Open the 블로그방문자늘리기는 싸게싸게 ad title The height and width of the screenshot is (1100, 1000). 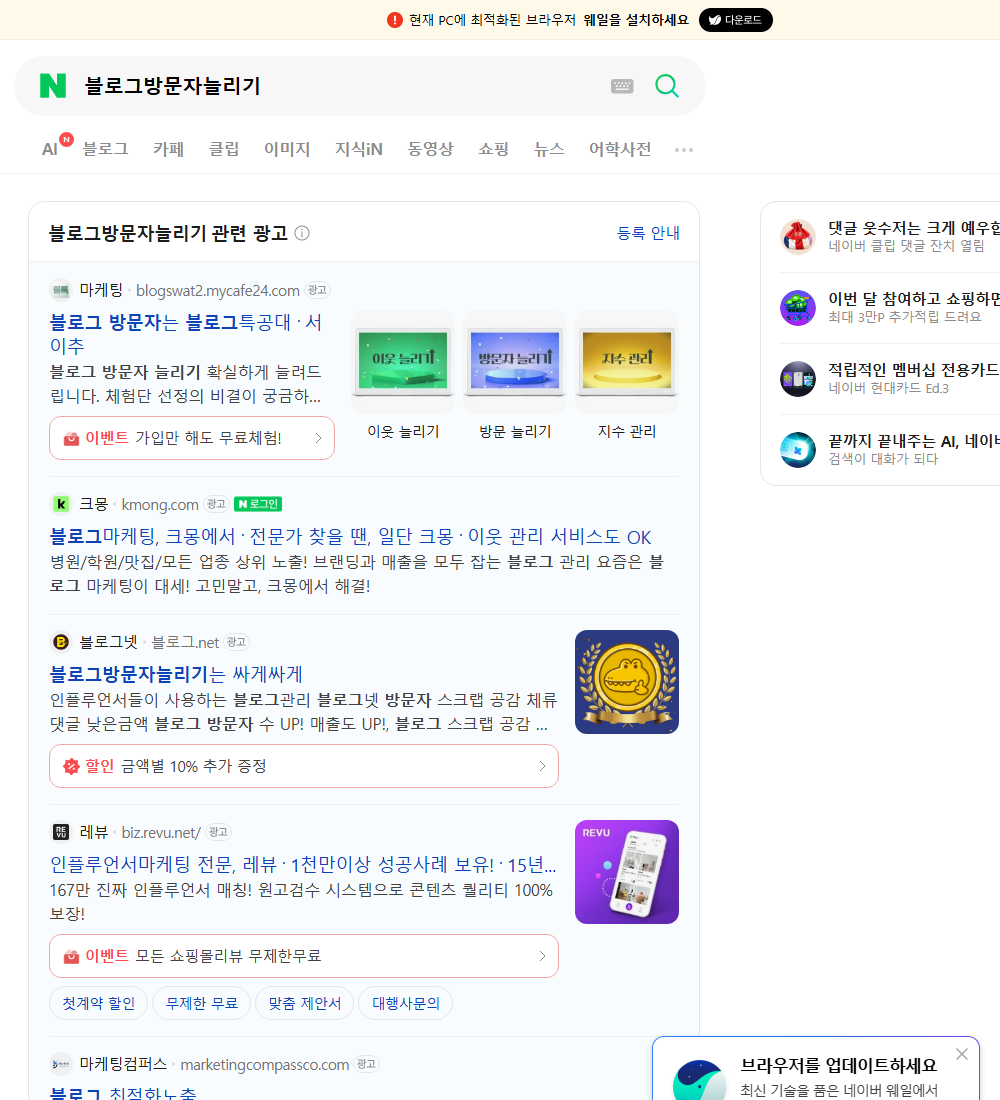coord(176,674)
